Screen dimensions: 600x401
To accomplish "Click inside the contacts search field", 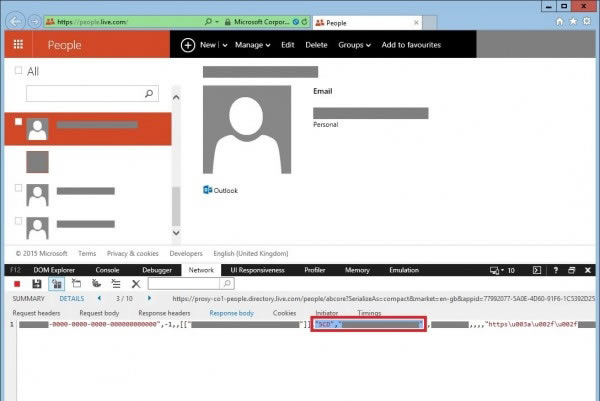I will 83,93.
